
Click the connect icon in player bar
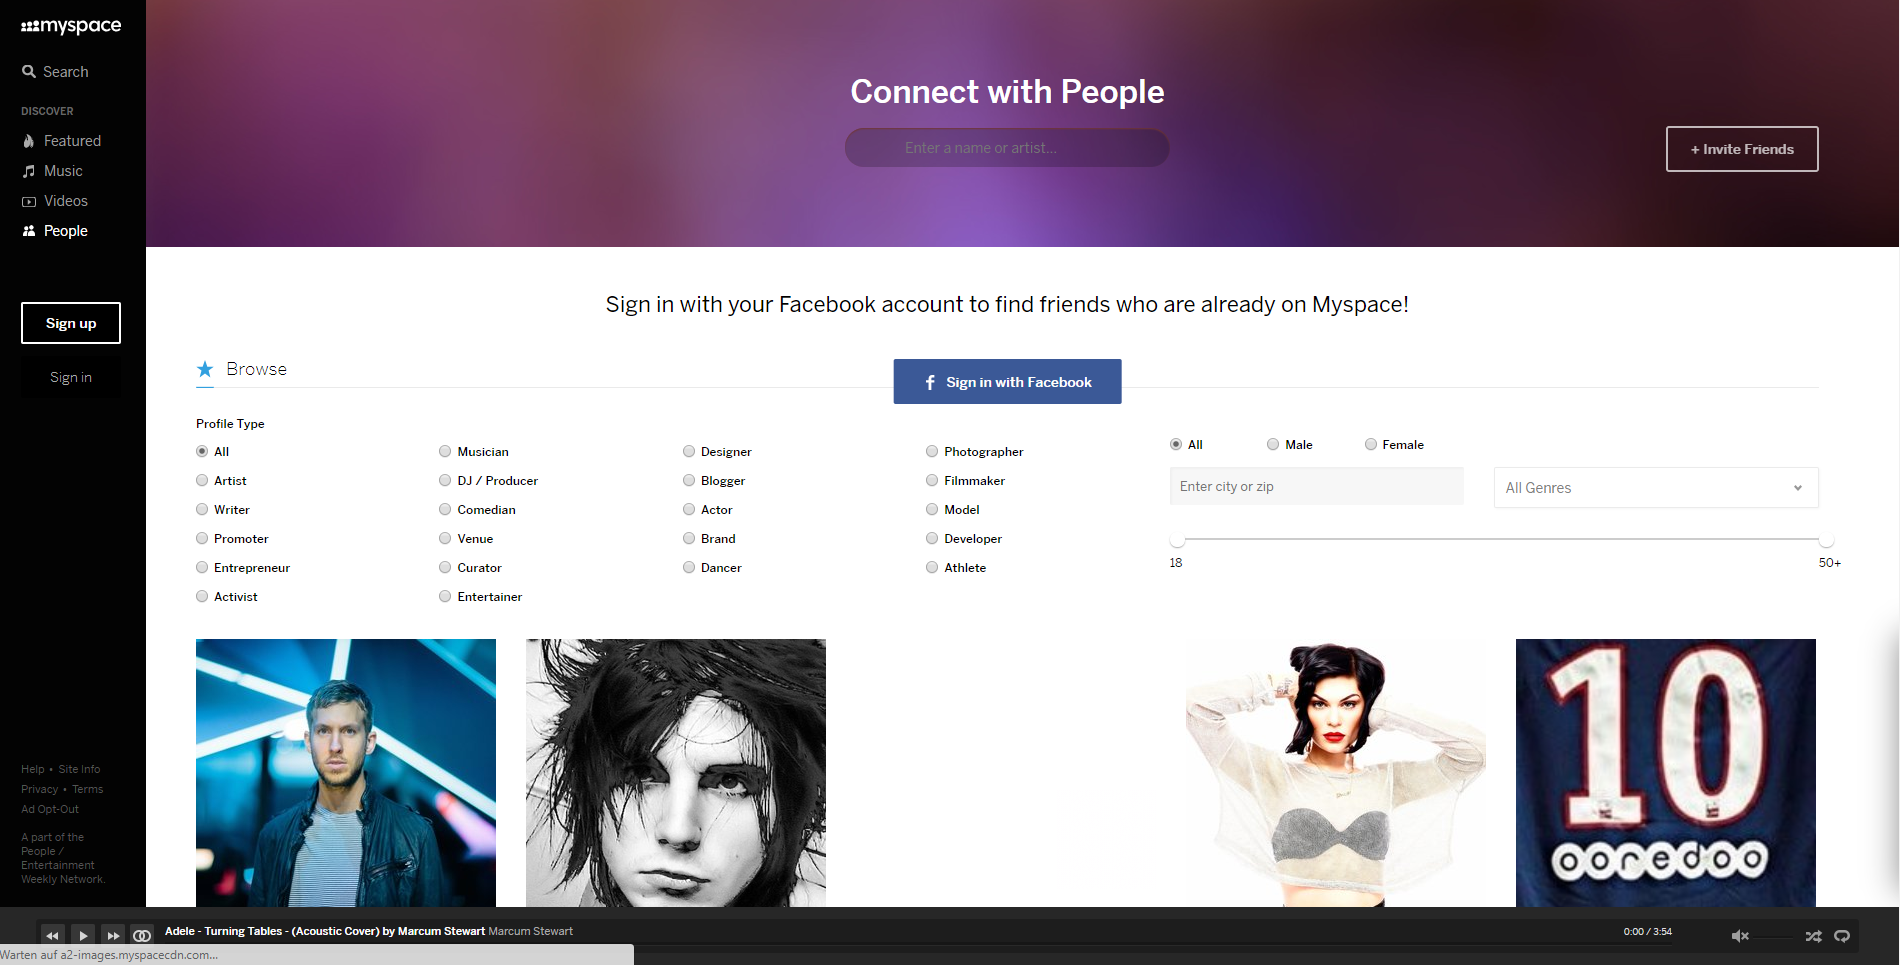coord(142,936)
